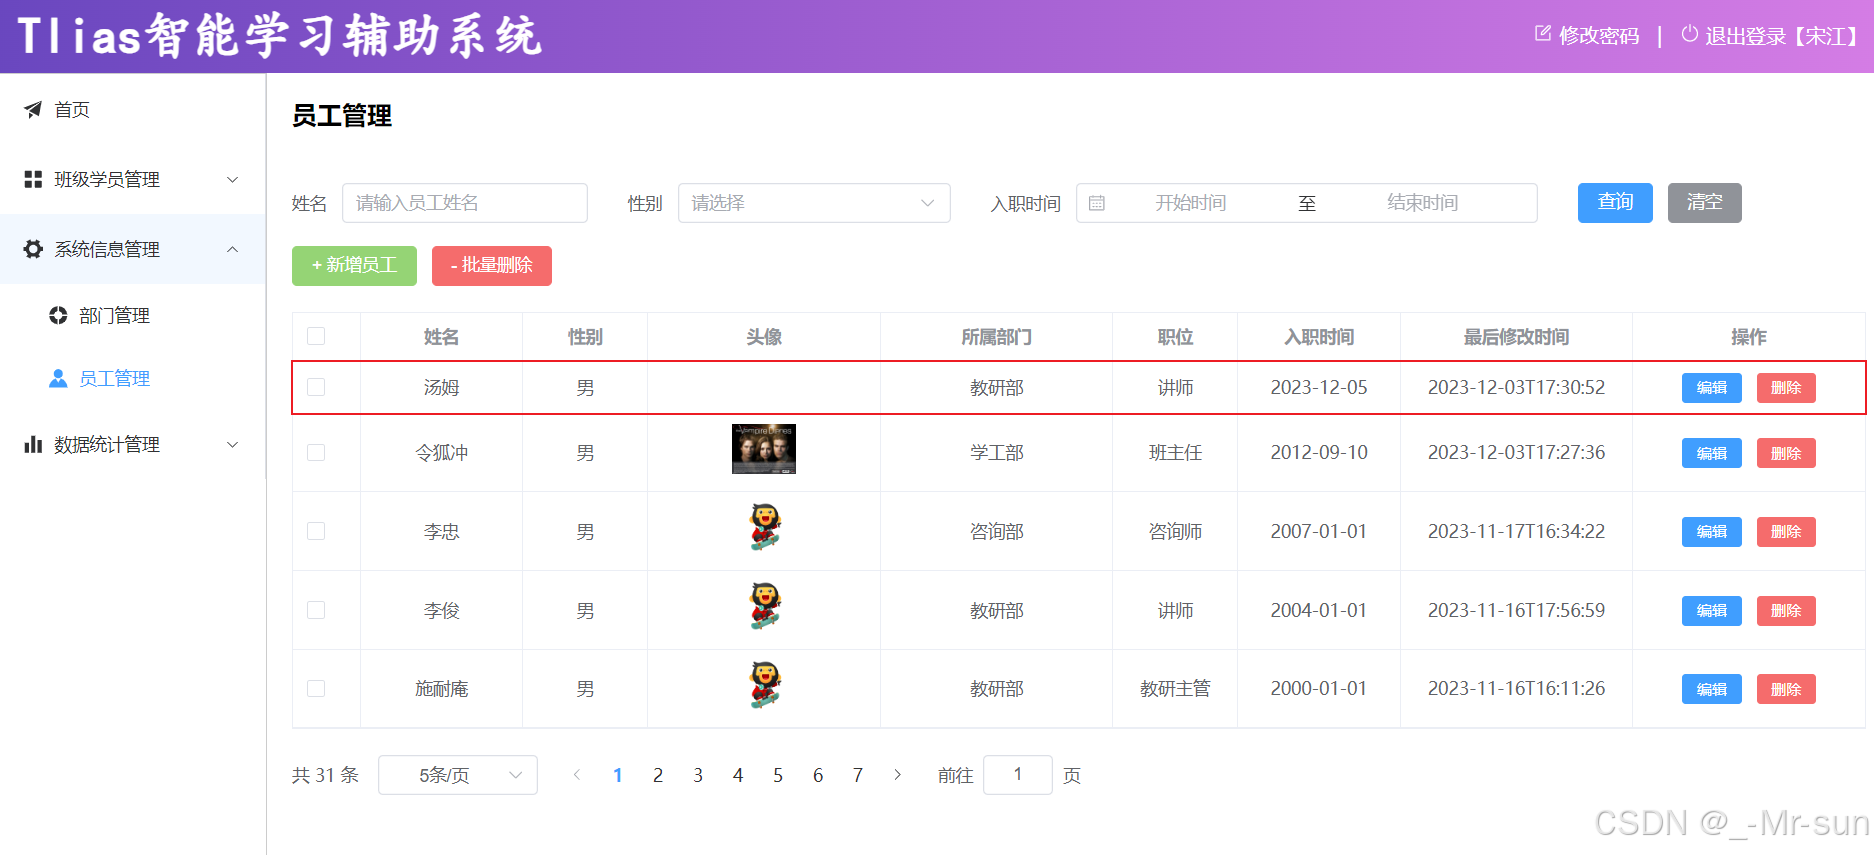Open the 5条/页 page size dropdown

coord(458,775)
